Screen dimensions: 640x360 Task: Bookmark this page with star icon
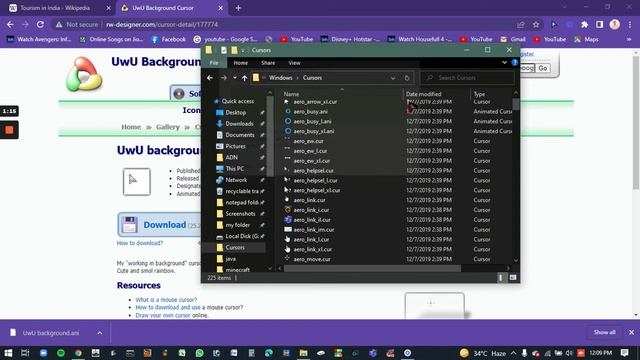point(536,25)
